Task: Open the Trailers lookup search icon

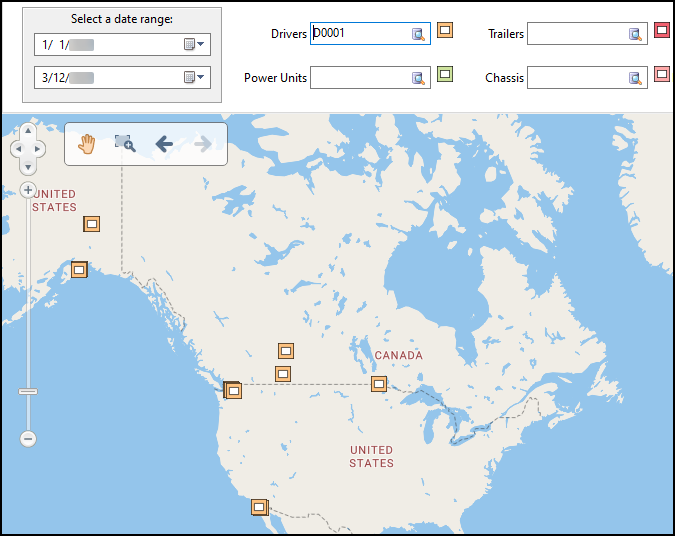Action: (x=635, y=35)
